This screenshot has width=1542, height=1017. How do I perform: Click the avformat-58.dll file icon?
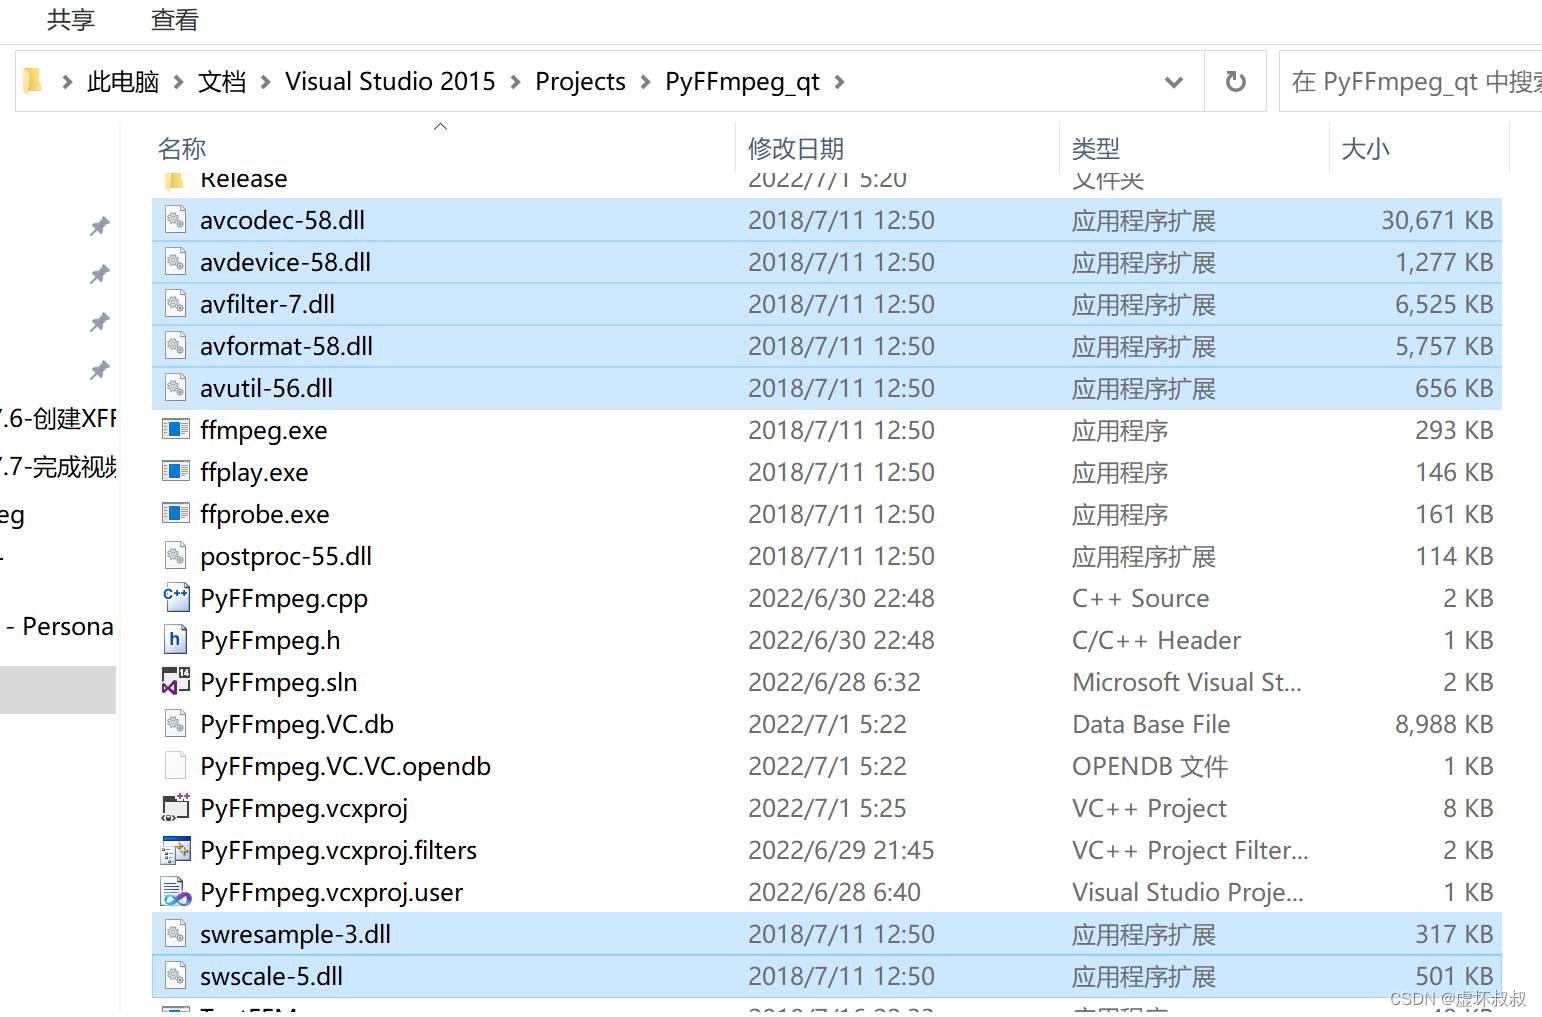tap(176, 346)
